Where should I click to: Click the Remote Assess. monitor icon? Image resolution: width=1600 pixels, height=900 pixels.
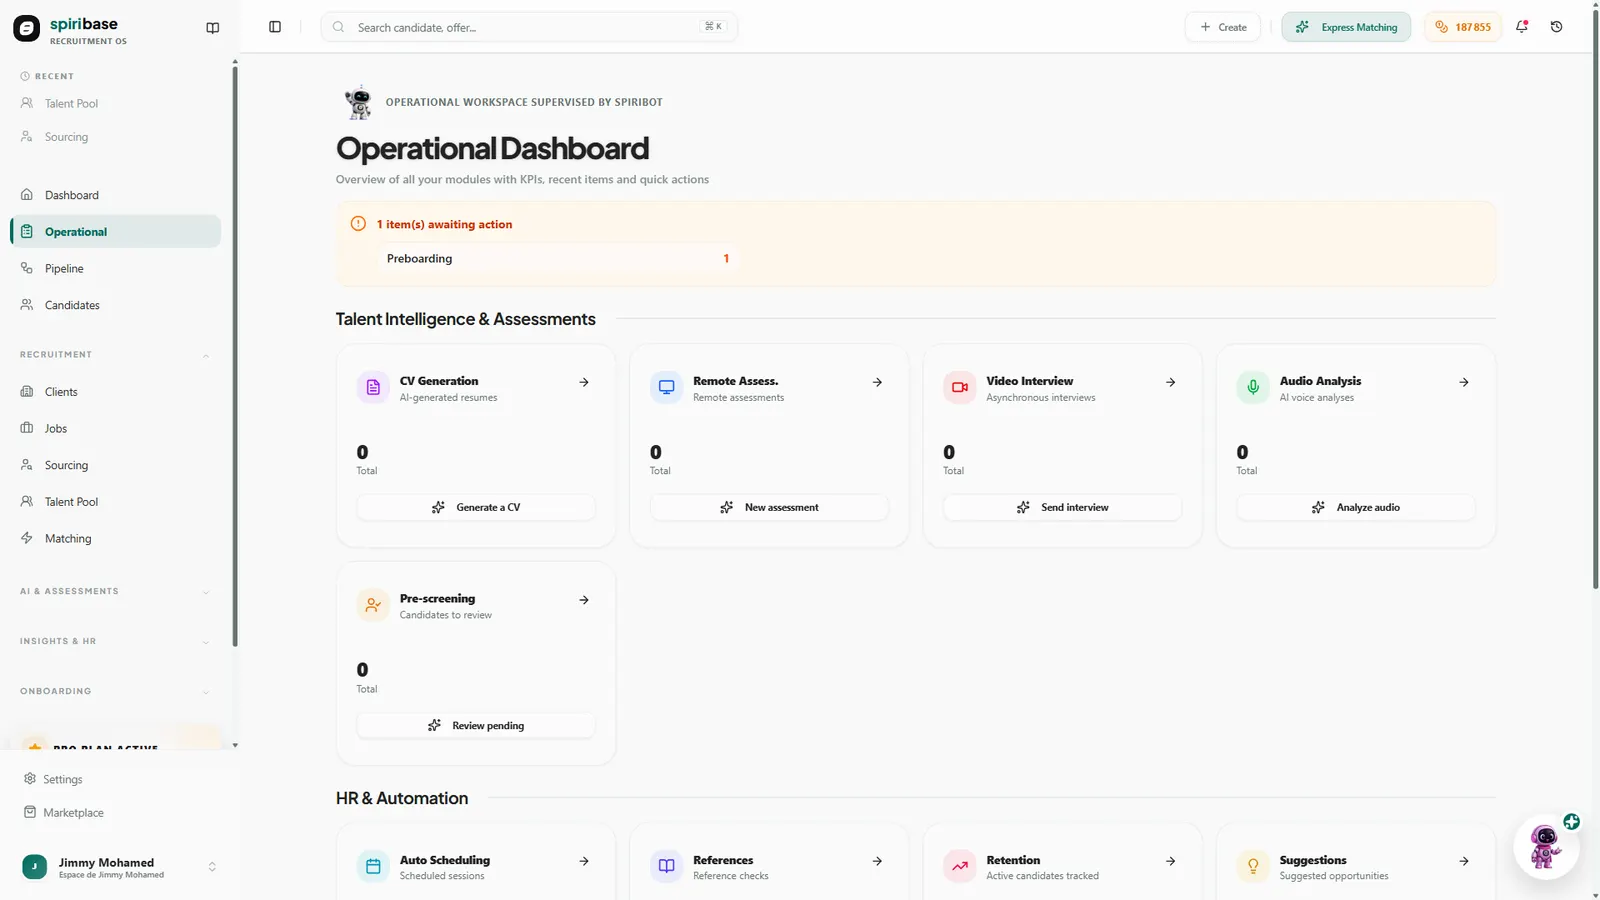[666, 387]
